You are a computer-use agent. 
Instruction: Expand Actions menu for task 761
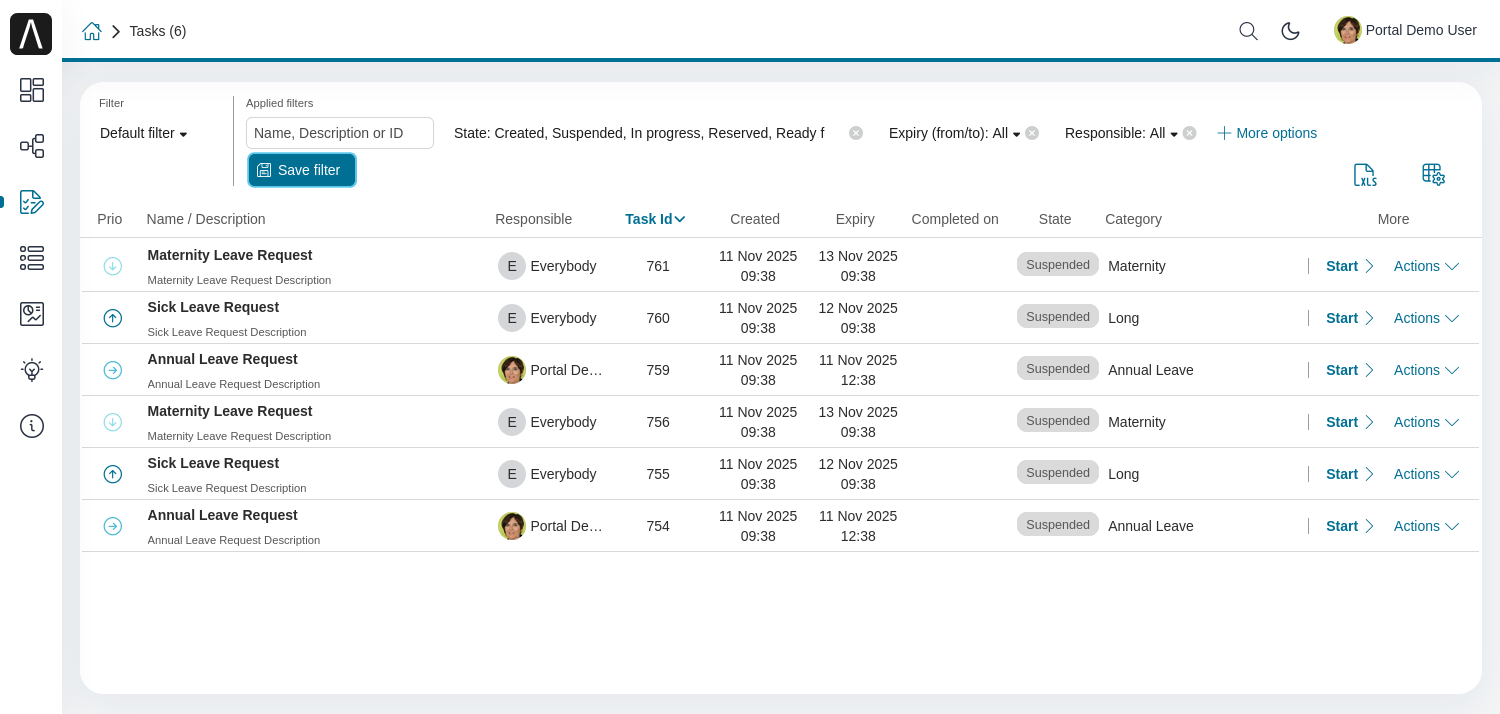click(x=1426, y=266)
